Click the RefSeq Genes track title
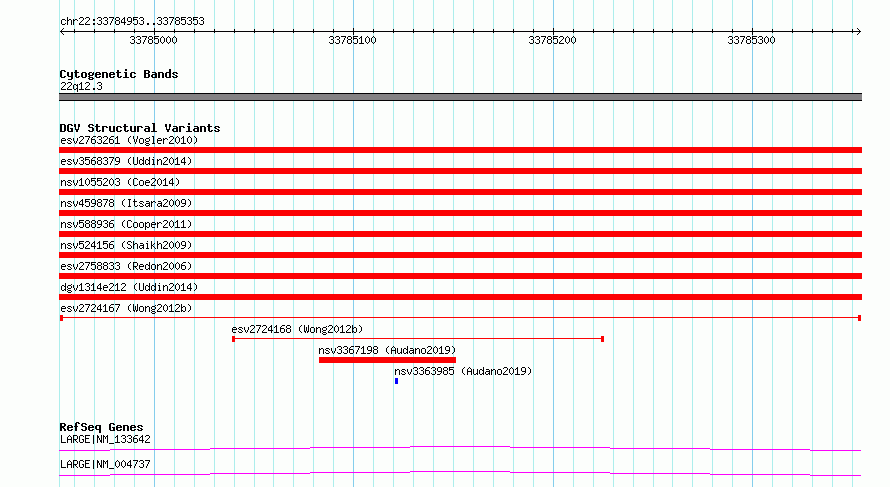Viewport: 890px width, 487px height. pyautogui.click(x=101, y=427)
